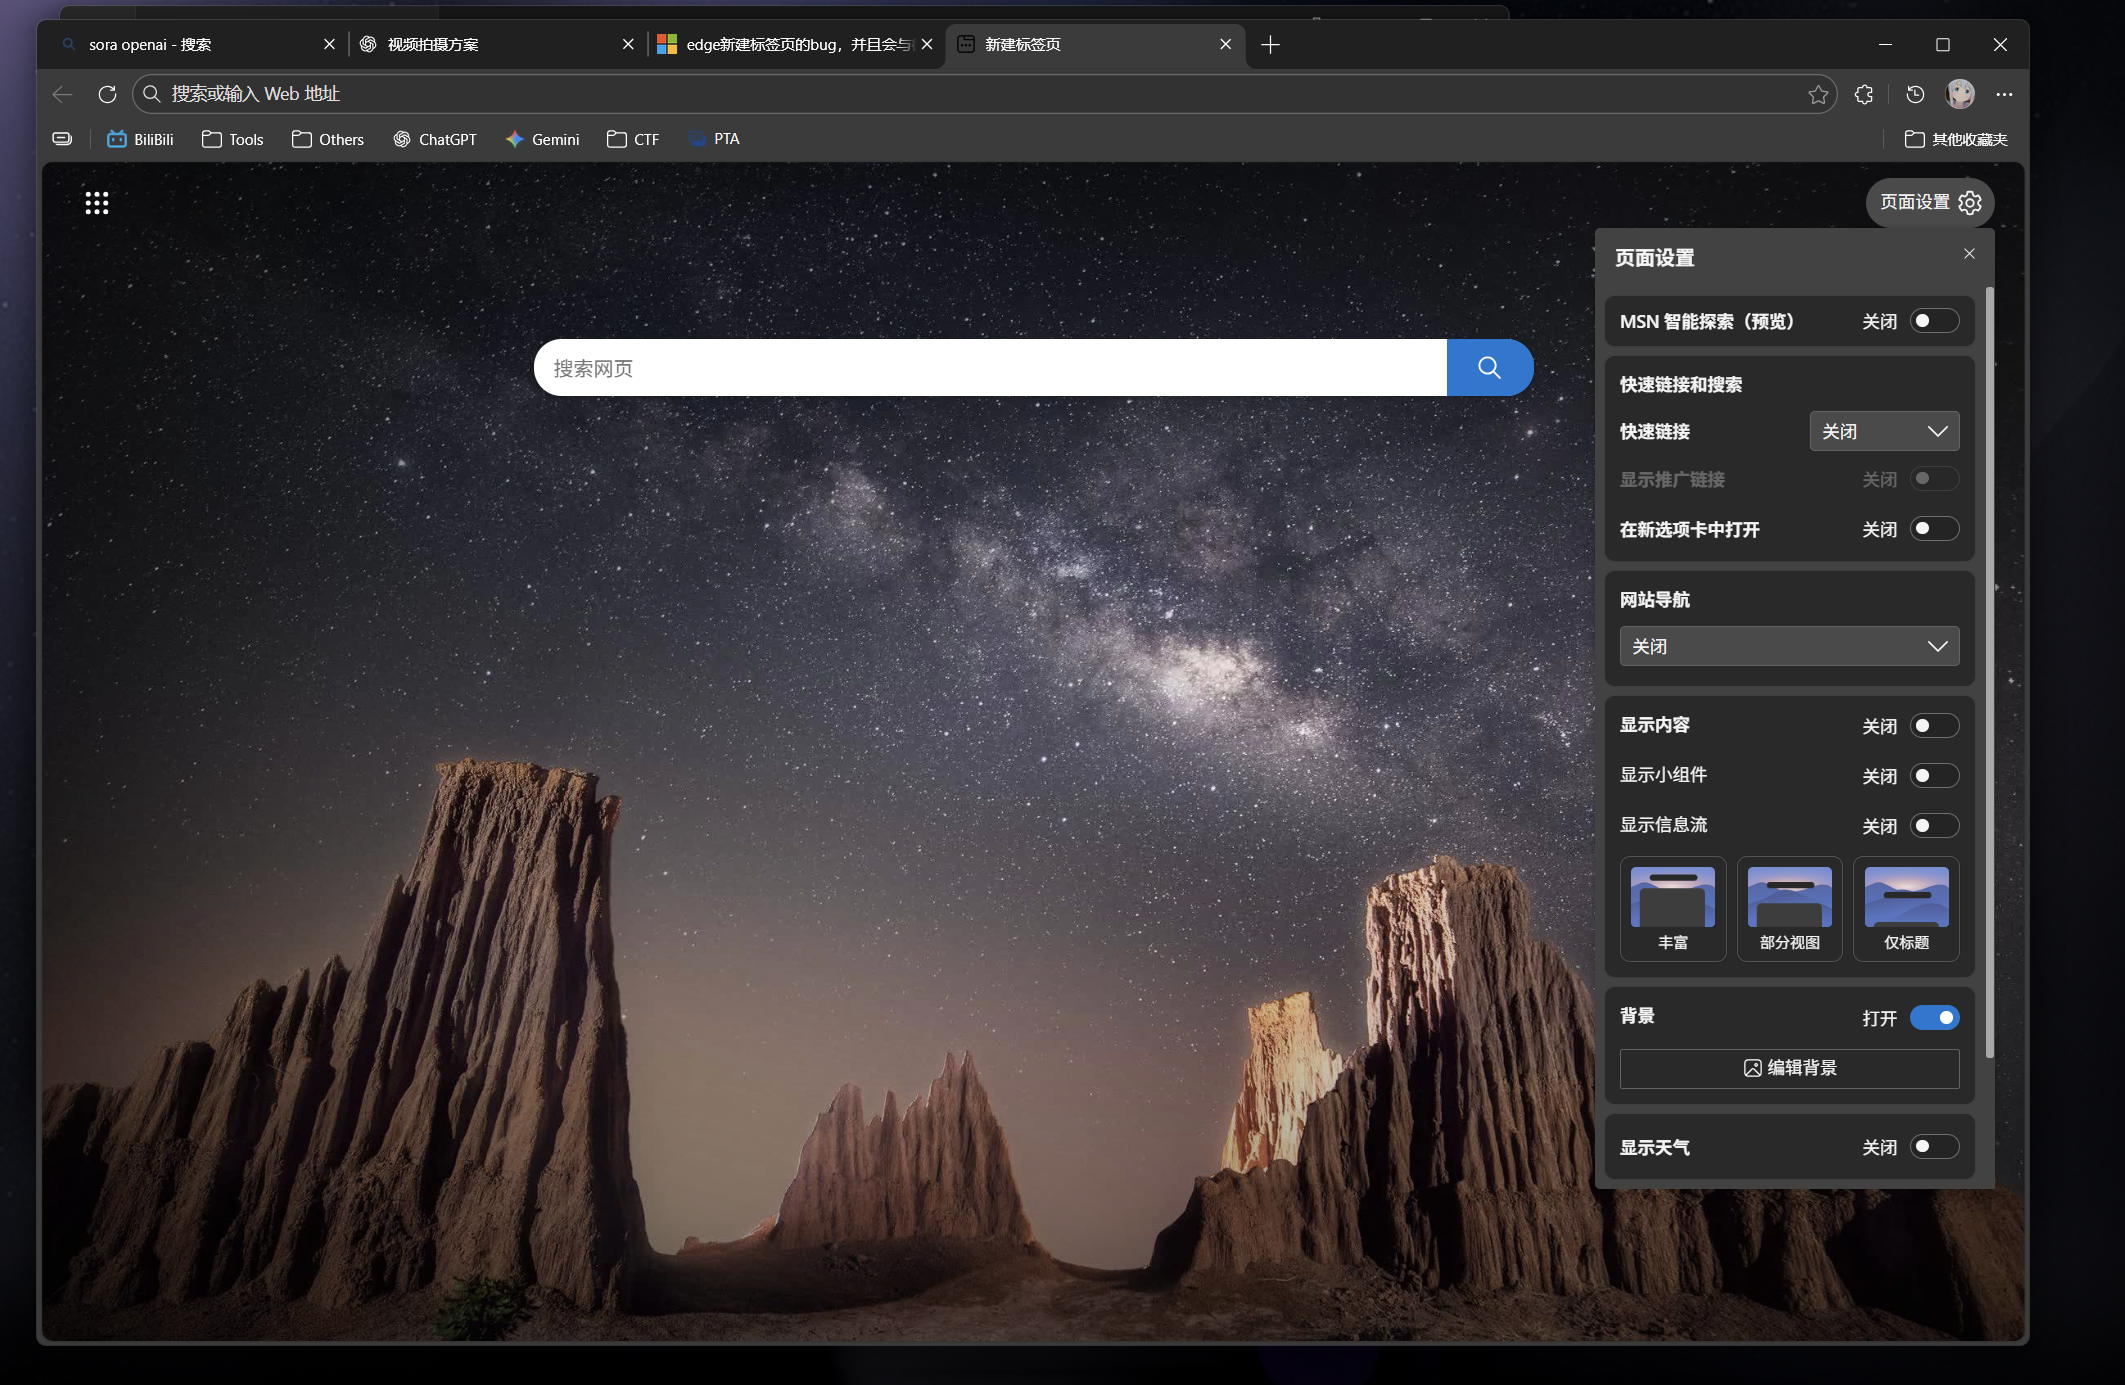
Task: Open the 网站导航 dropdown
Action: (1789, 646)
